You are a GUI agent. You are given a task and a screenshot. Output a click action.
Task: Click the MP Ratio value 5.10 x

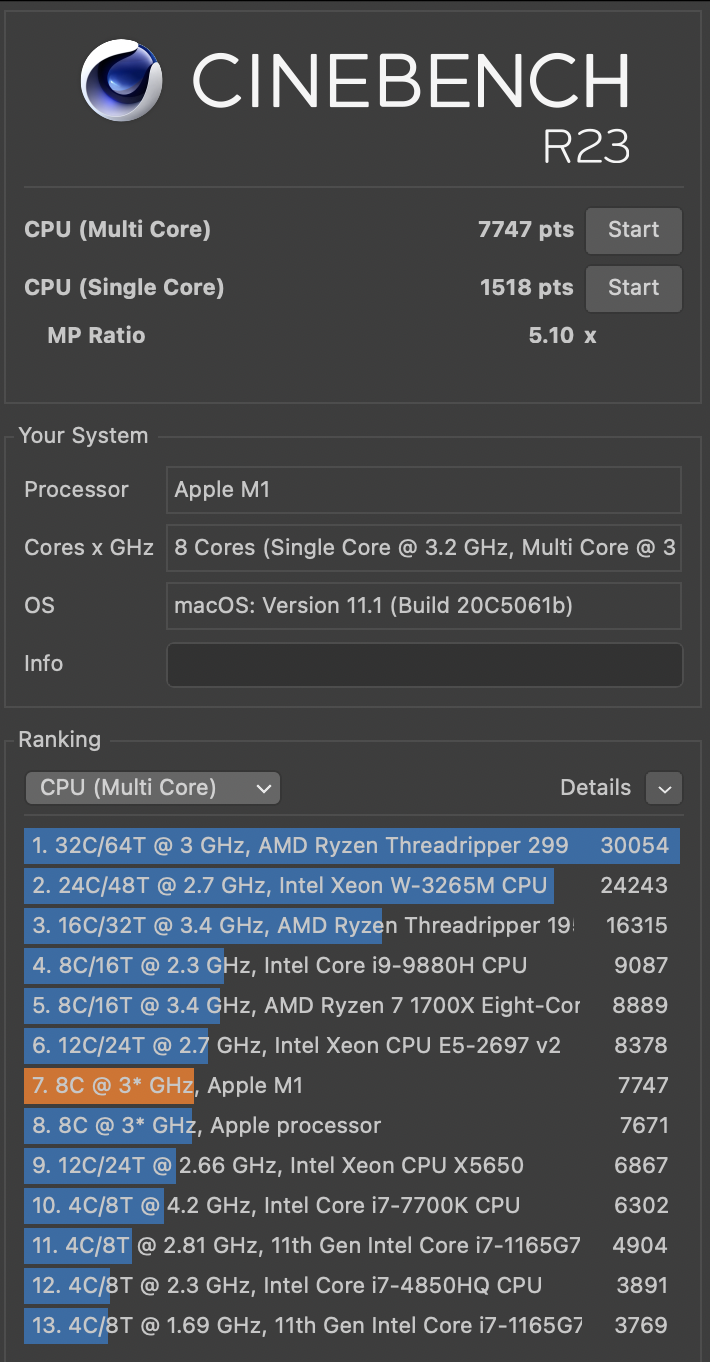pyautogui.click(x=562, y=336)
